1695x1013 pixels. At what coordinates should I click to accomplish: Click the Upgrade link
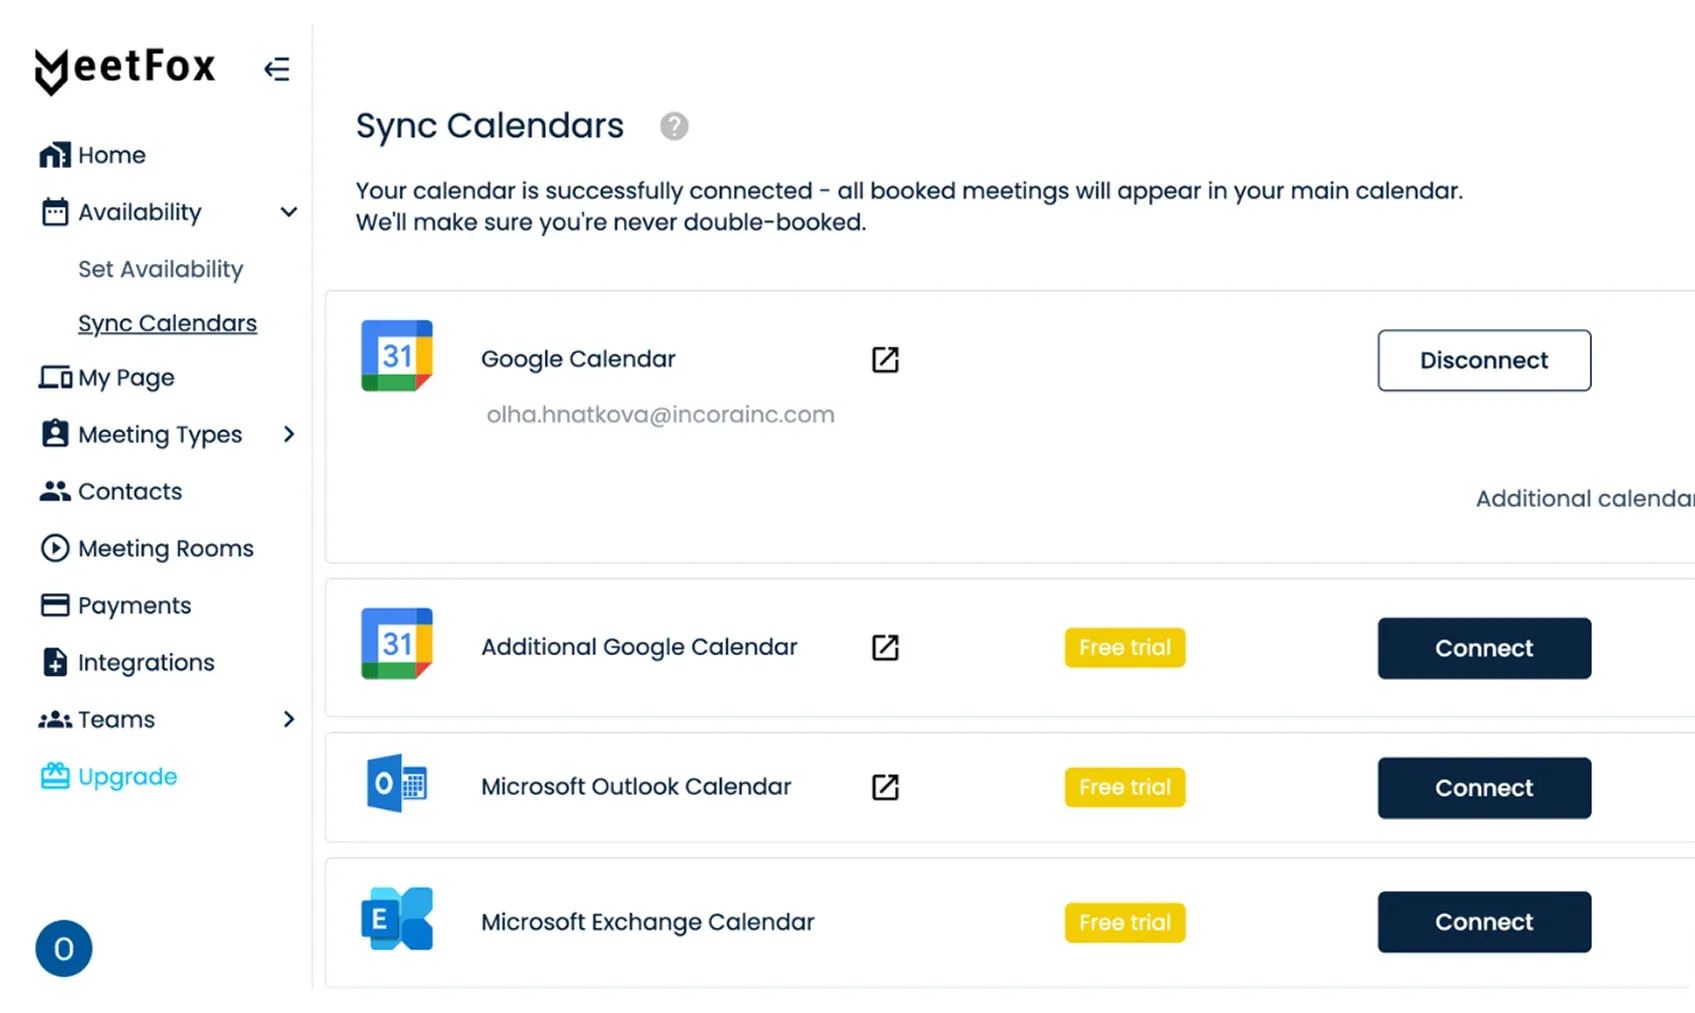pyautogui.click(x=127, y=776)
